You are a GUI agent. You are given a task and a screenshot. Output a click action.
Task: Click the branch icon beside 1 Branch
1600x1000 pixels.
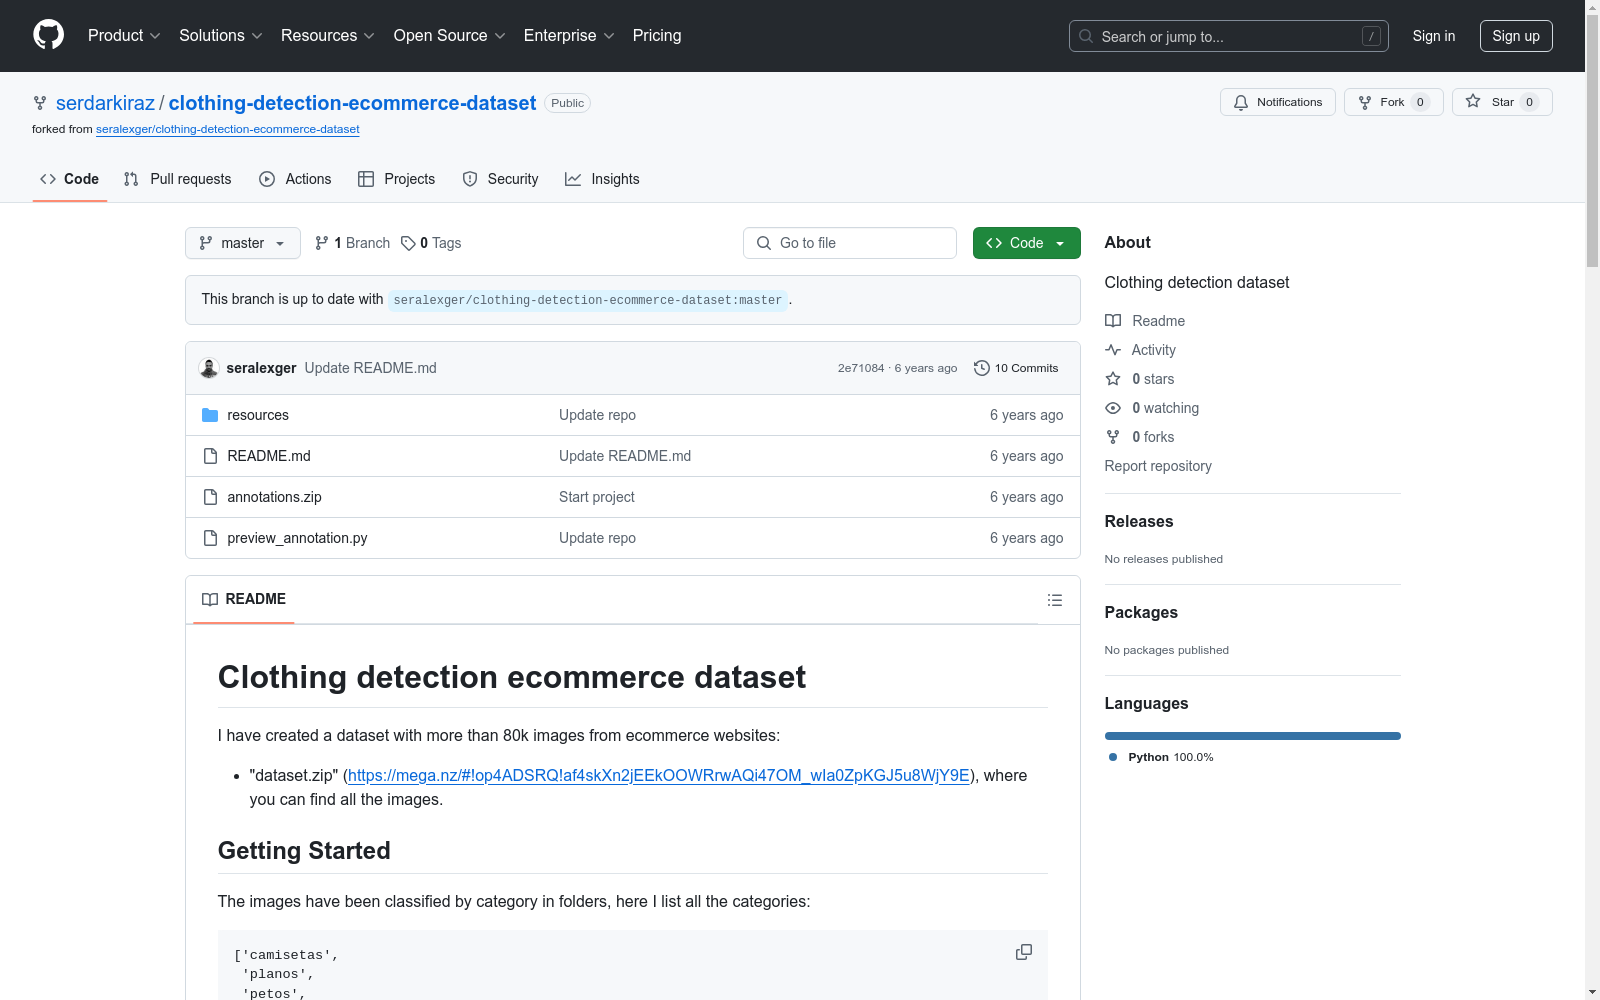click(x=322, y=243)
